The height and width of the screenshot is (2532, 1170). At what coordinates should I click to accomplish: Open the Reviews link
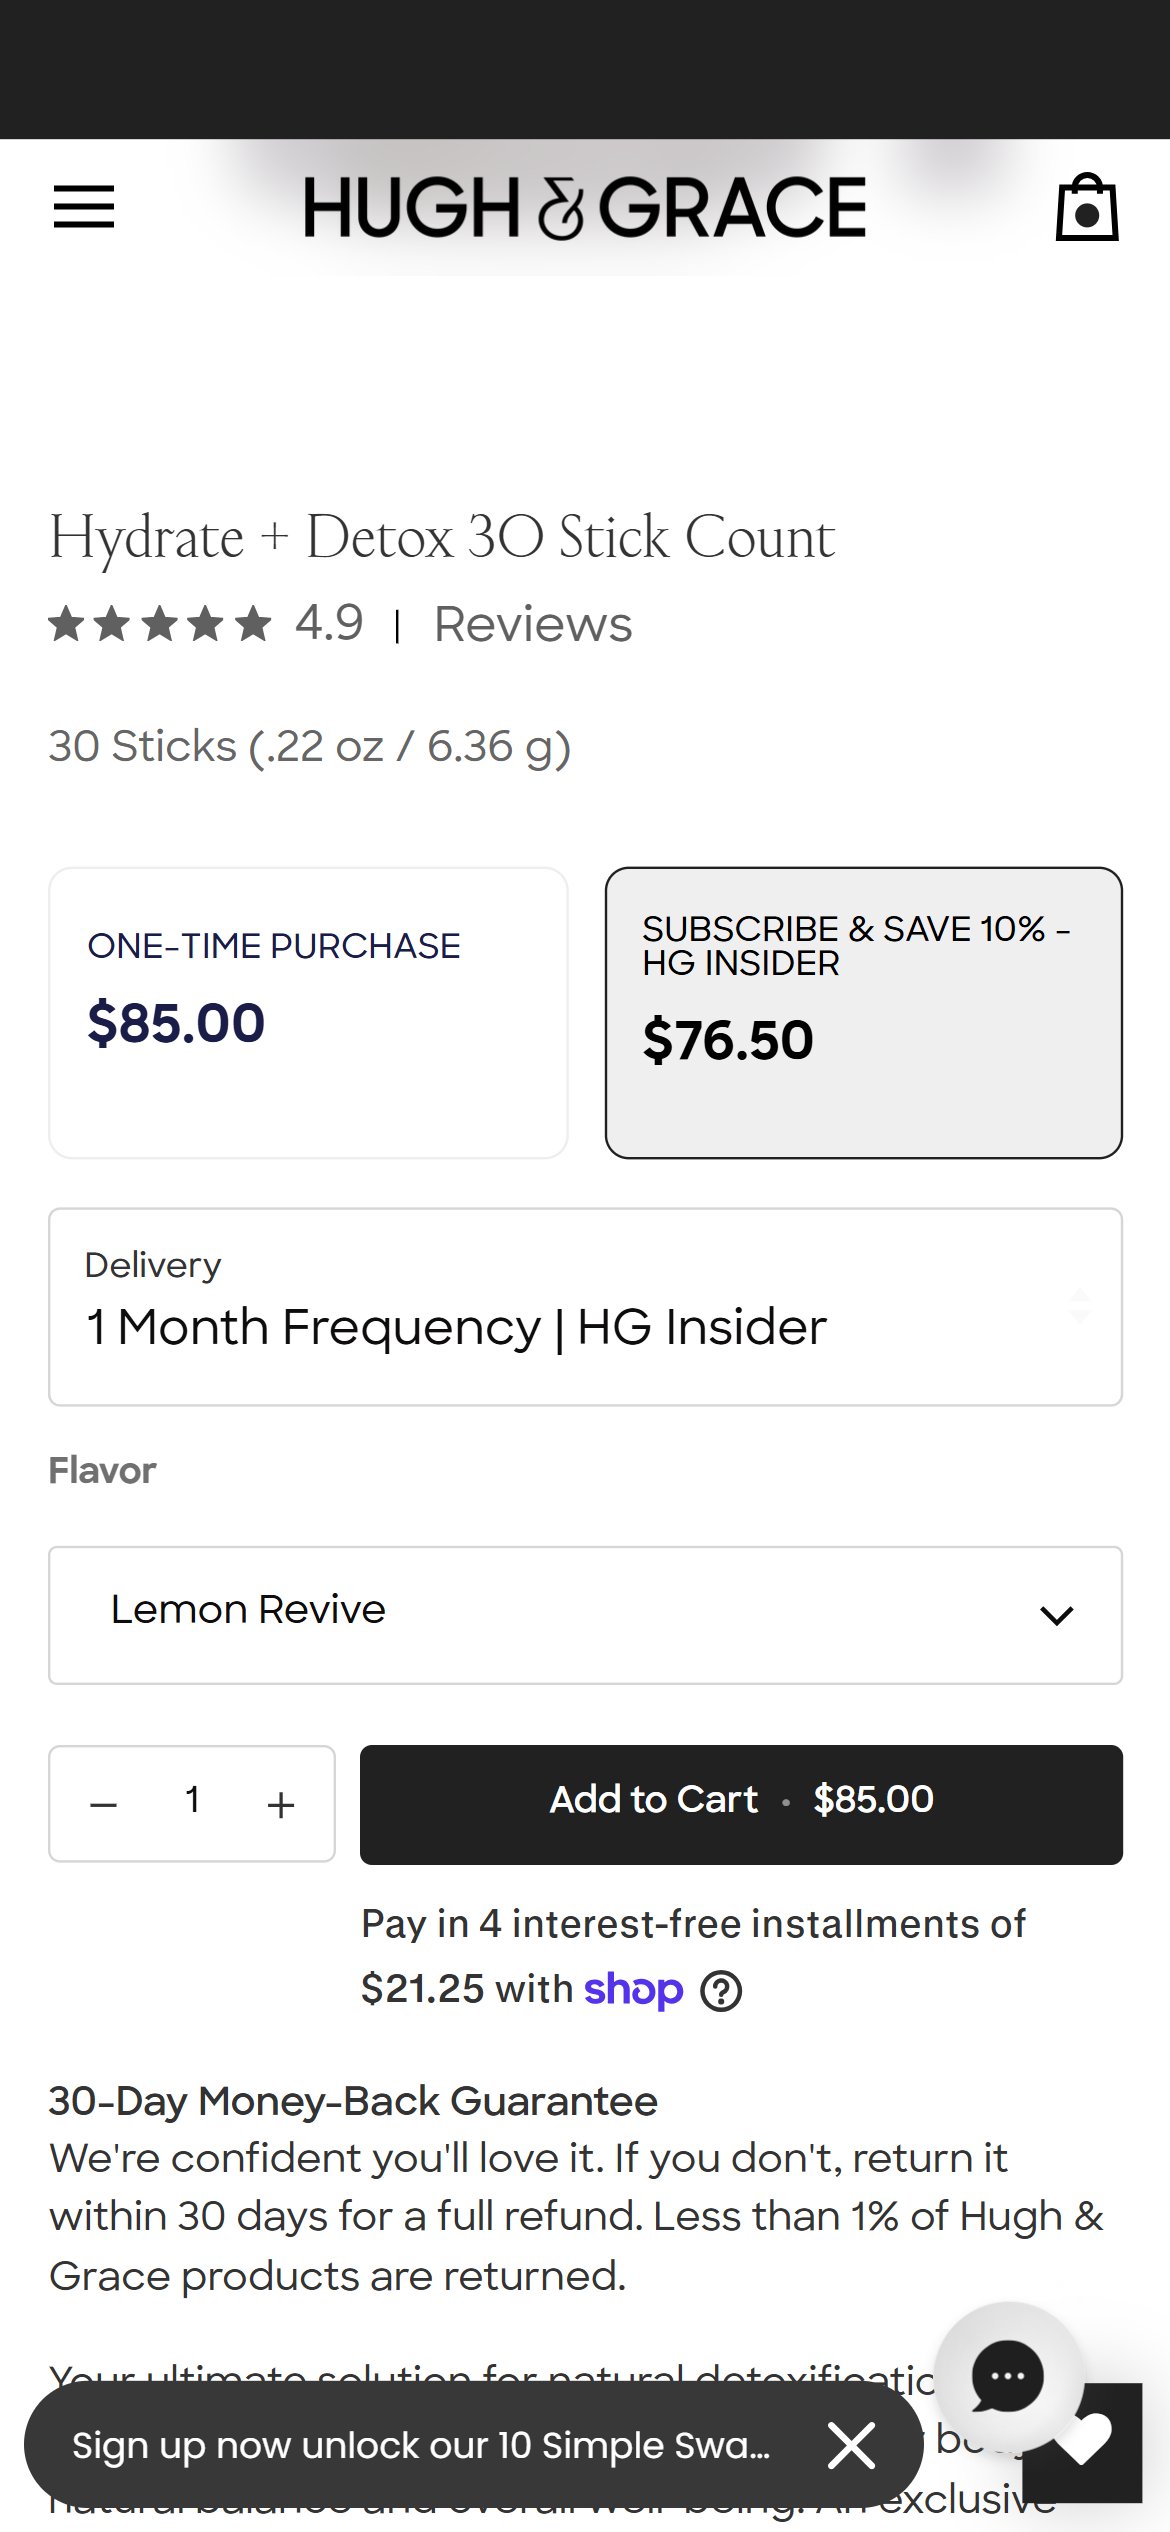click(x=533, y=624)
